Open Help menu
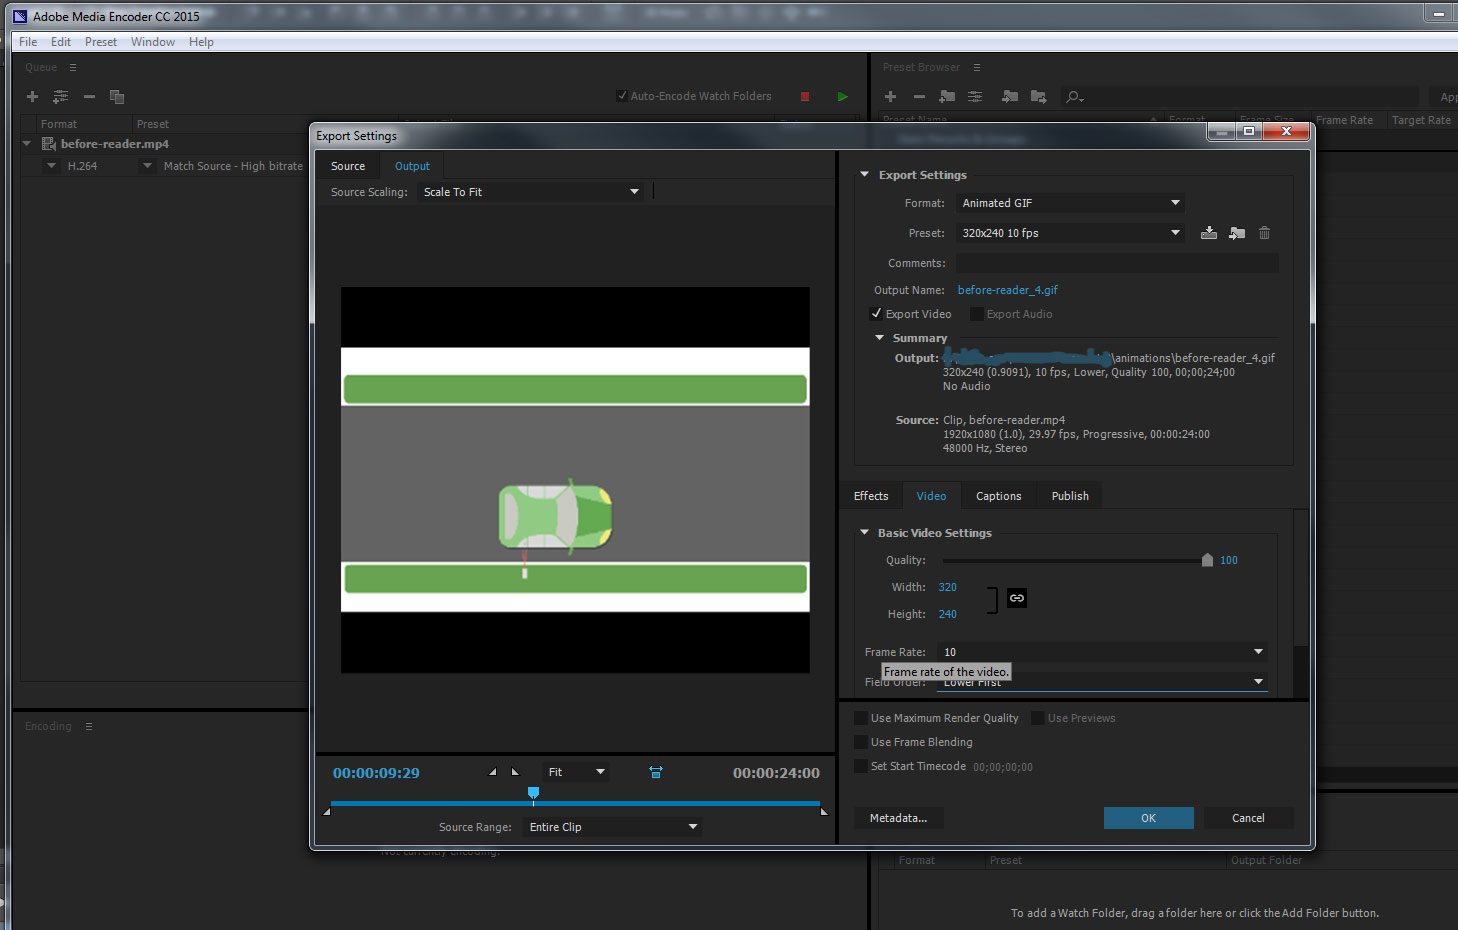Screen dimensions: 1458x930 click(201, 42)
